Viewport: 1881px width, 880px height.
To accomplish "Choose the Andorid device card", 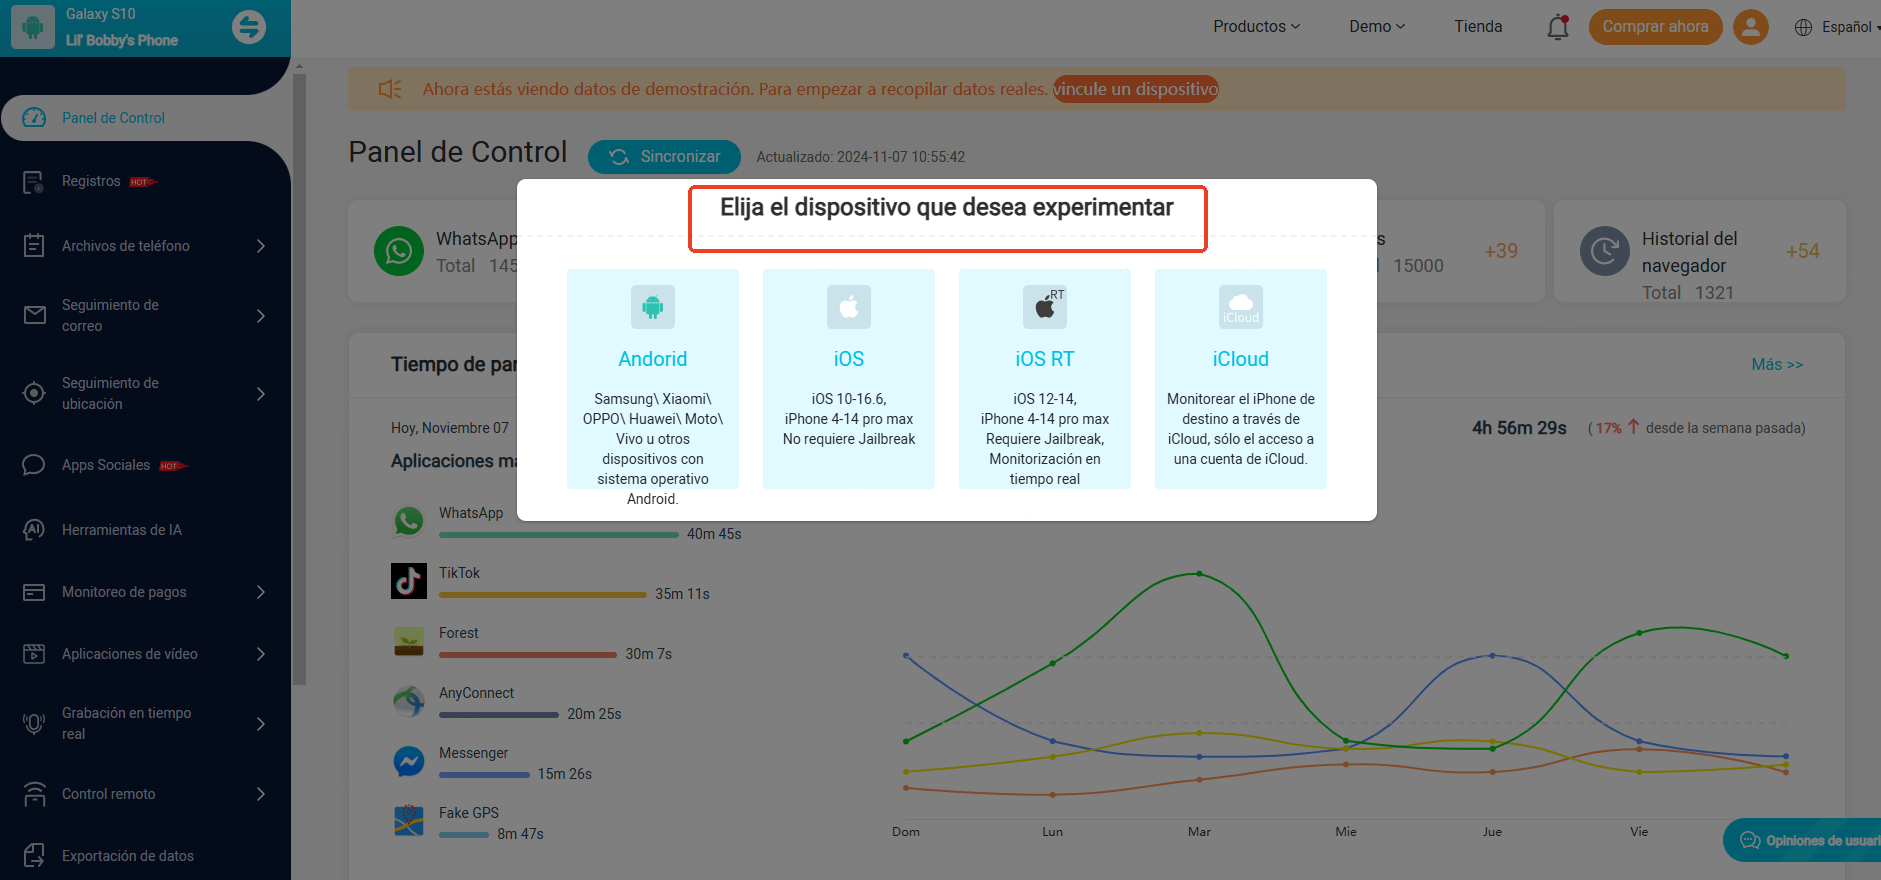I will point(653,379).
